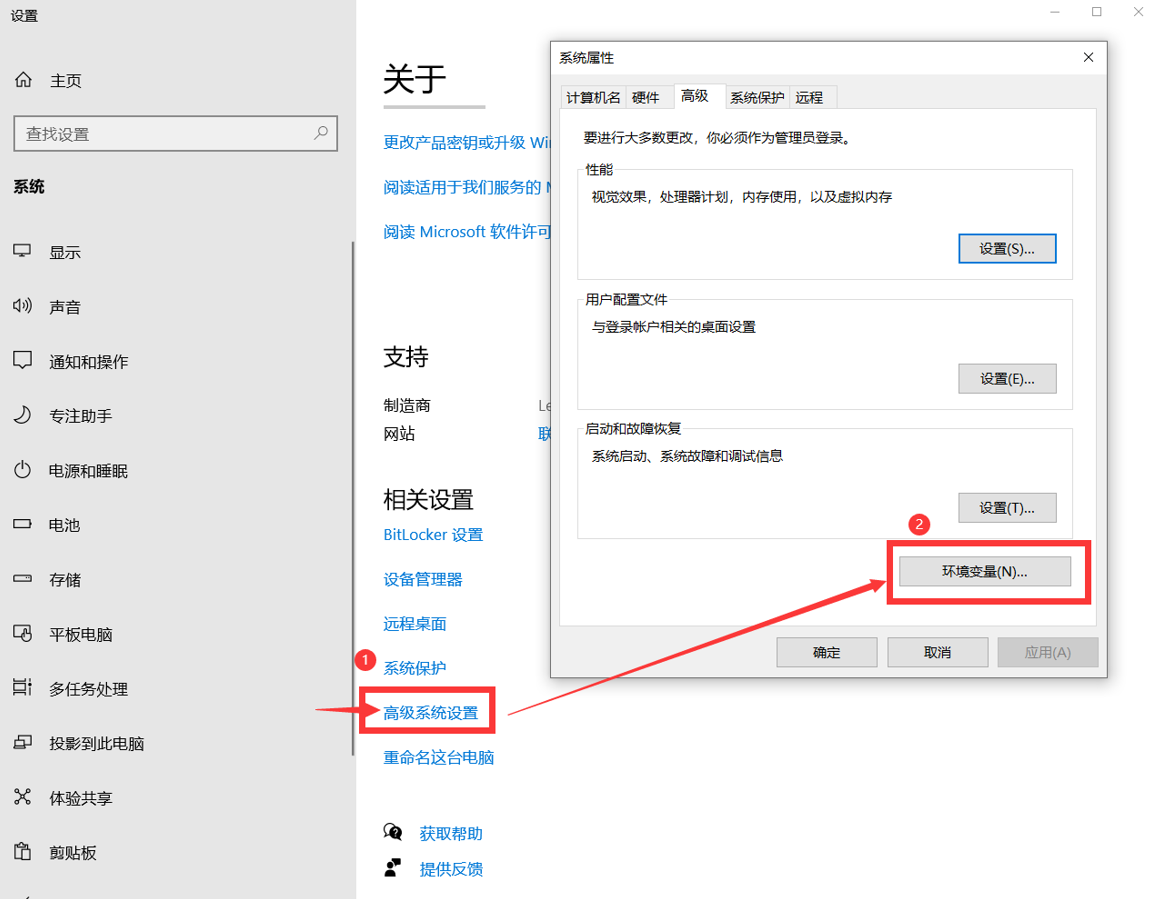Click the Give feedback person icon
The width and height of the screenshot is (1152, 899).
tap(393, 868)
